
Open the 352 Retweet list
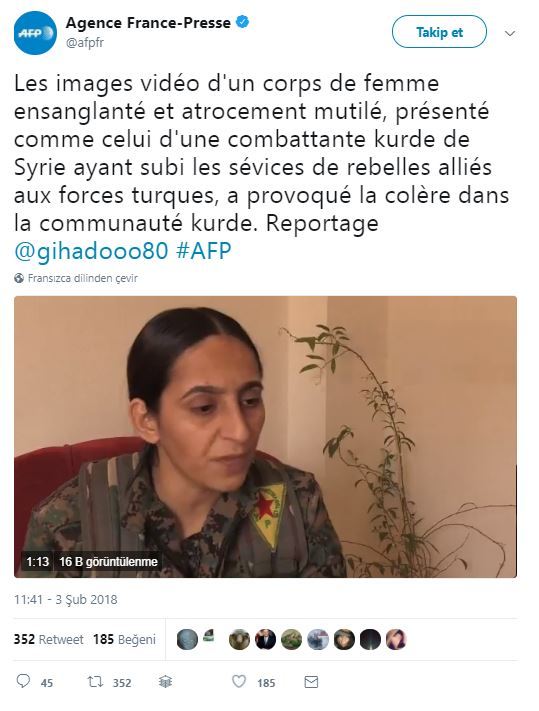(x=49, y=639)
